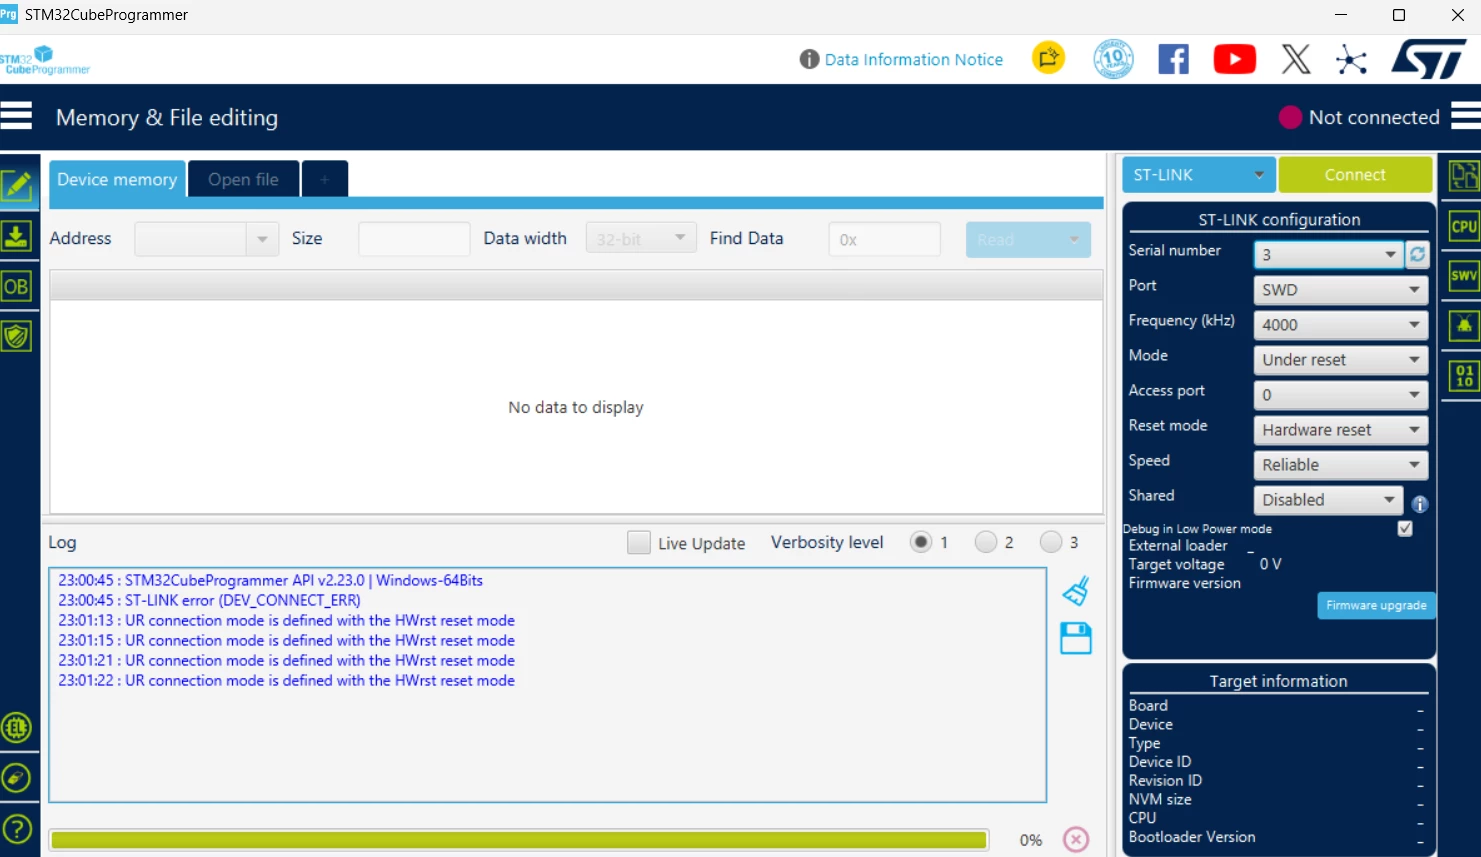Image resolution: width=1481 pixels, height=857 pixels.
Task: Open the external loader chip icon
Action: pyautogui.click(x=17, y=728)
